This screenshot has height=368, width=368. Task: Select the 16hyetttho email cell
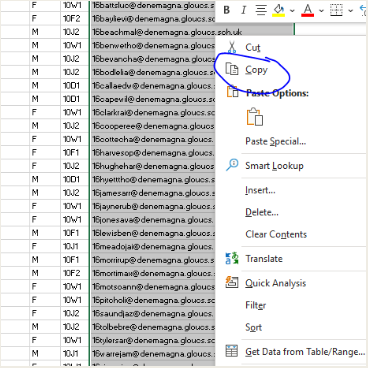153,180
